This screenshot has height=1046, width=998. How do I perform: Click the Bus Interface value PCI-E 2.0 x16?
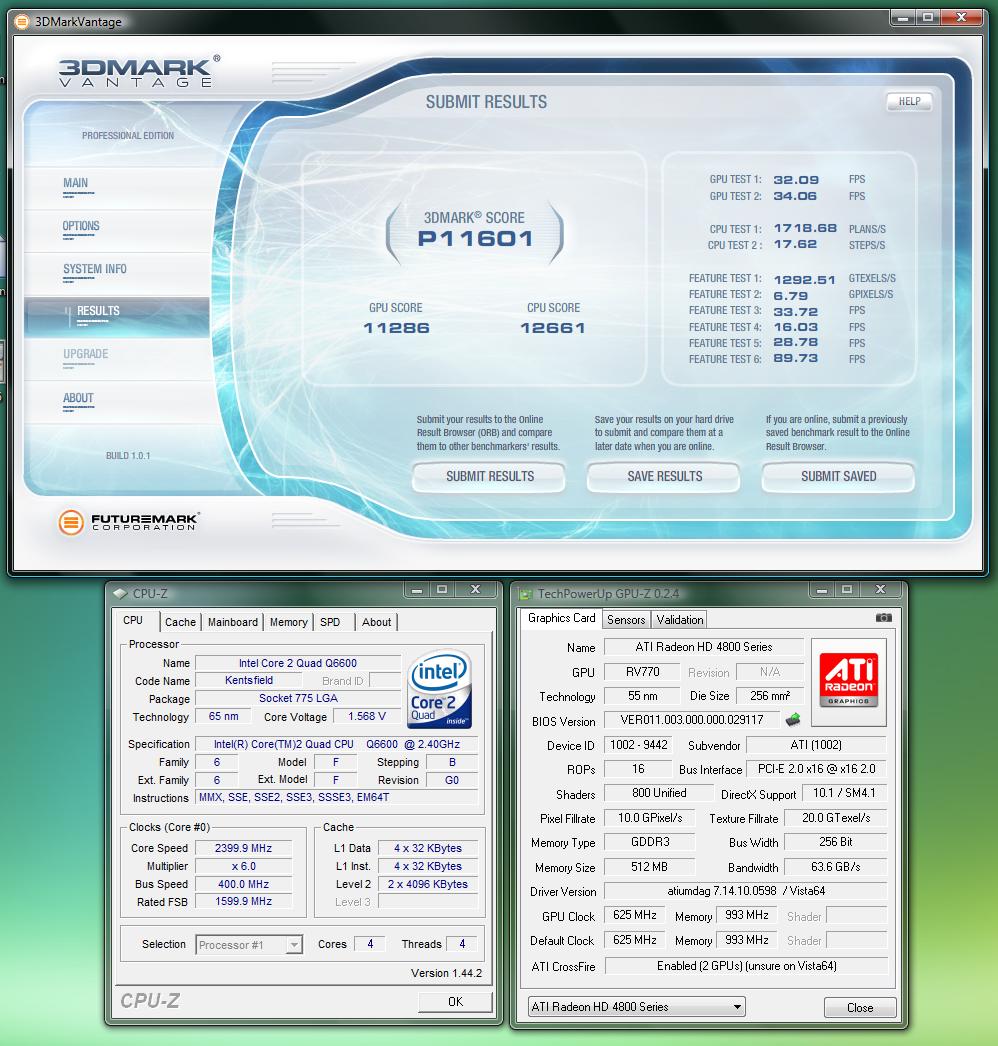click(817, 769)
